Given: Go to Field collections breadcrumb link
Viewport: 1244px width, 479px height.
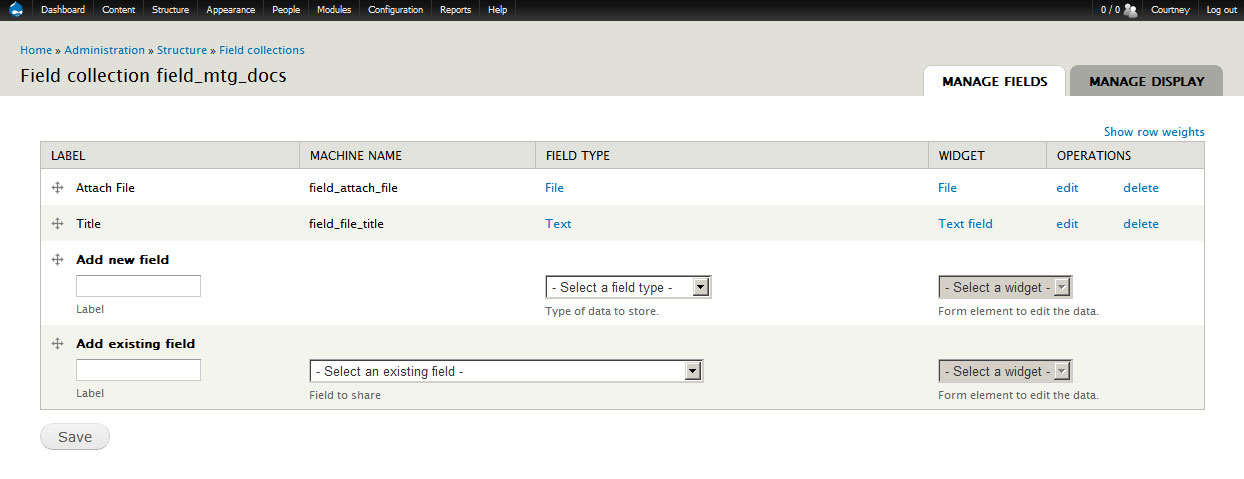Looking at the screenshot, I should [262, 50].
